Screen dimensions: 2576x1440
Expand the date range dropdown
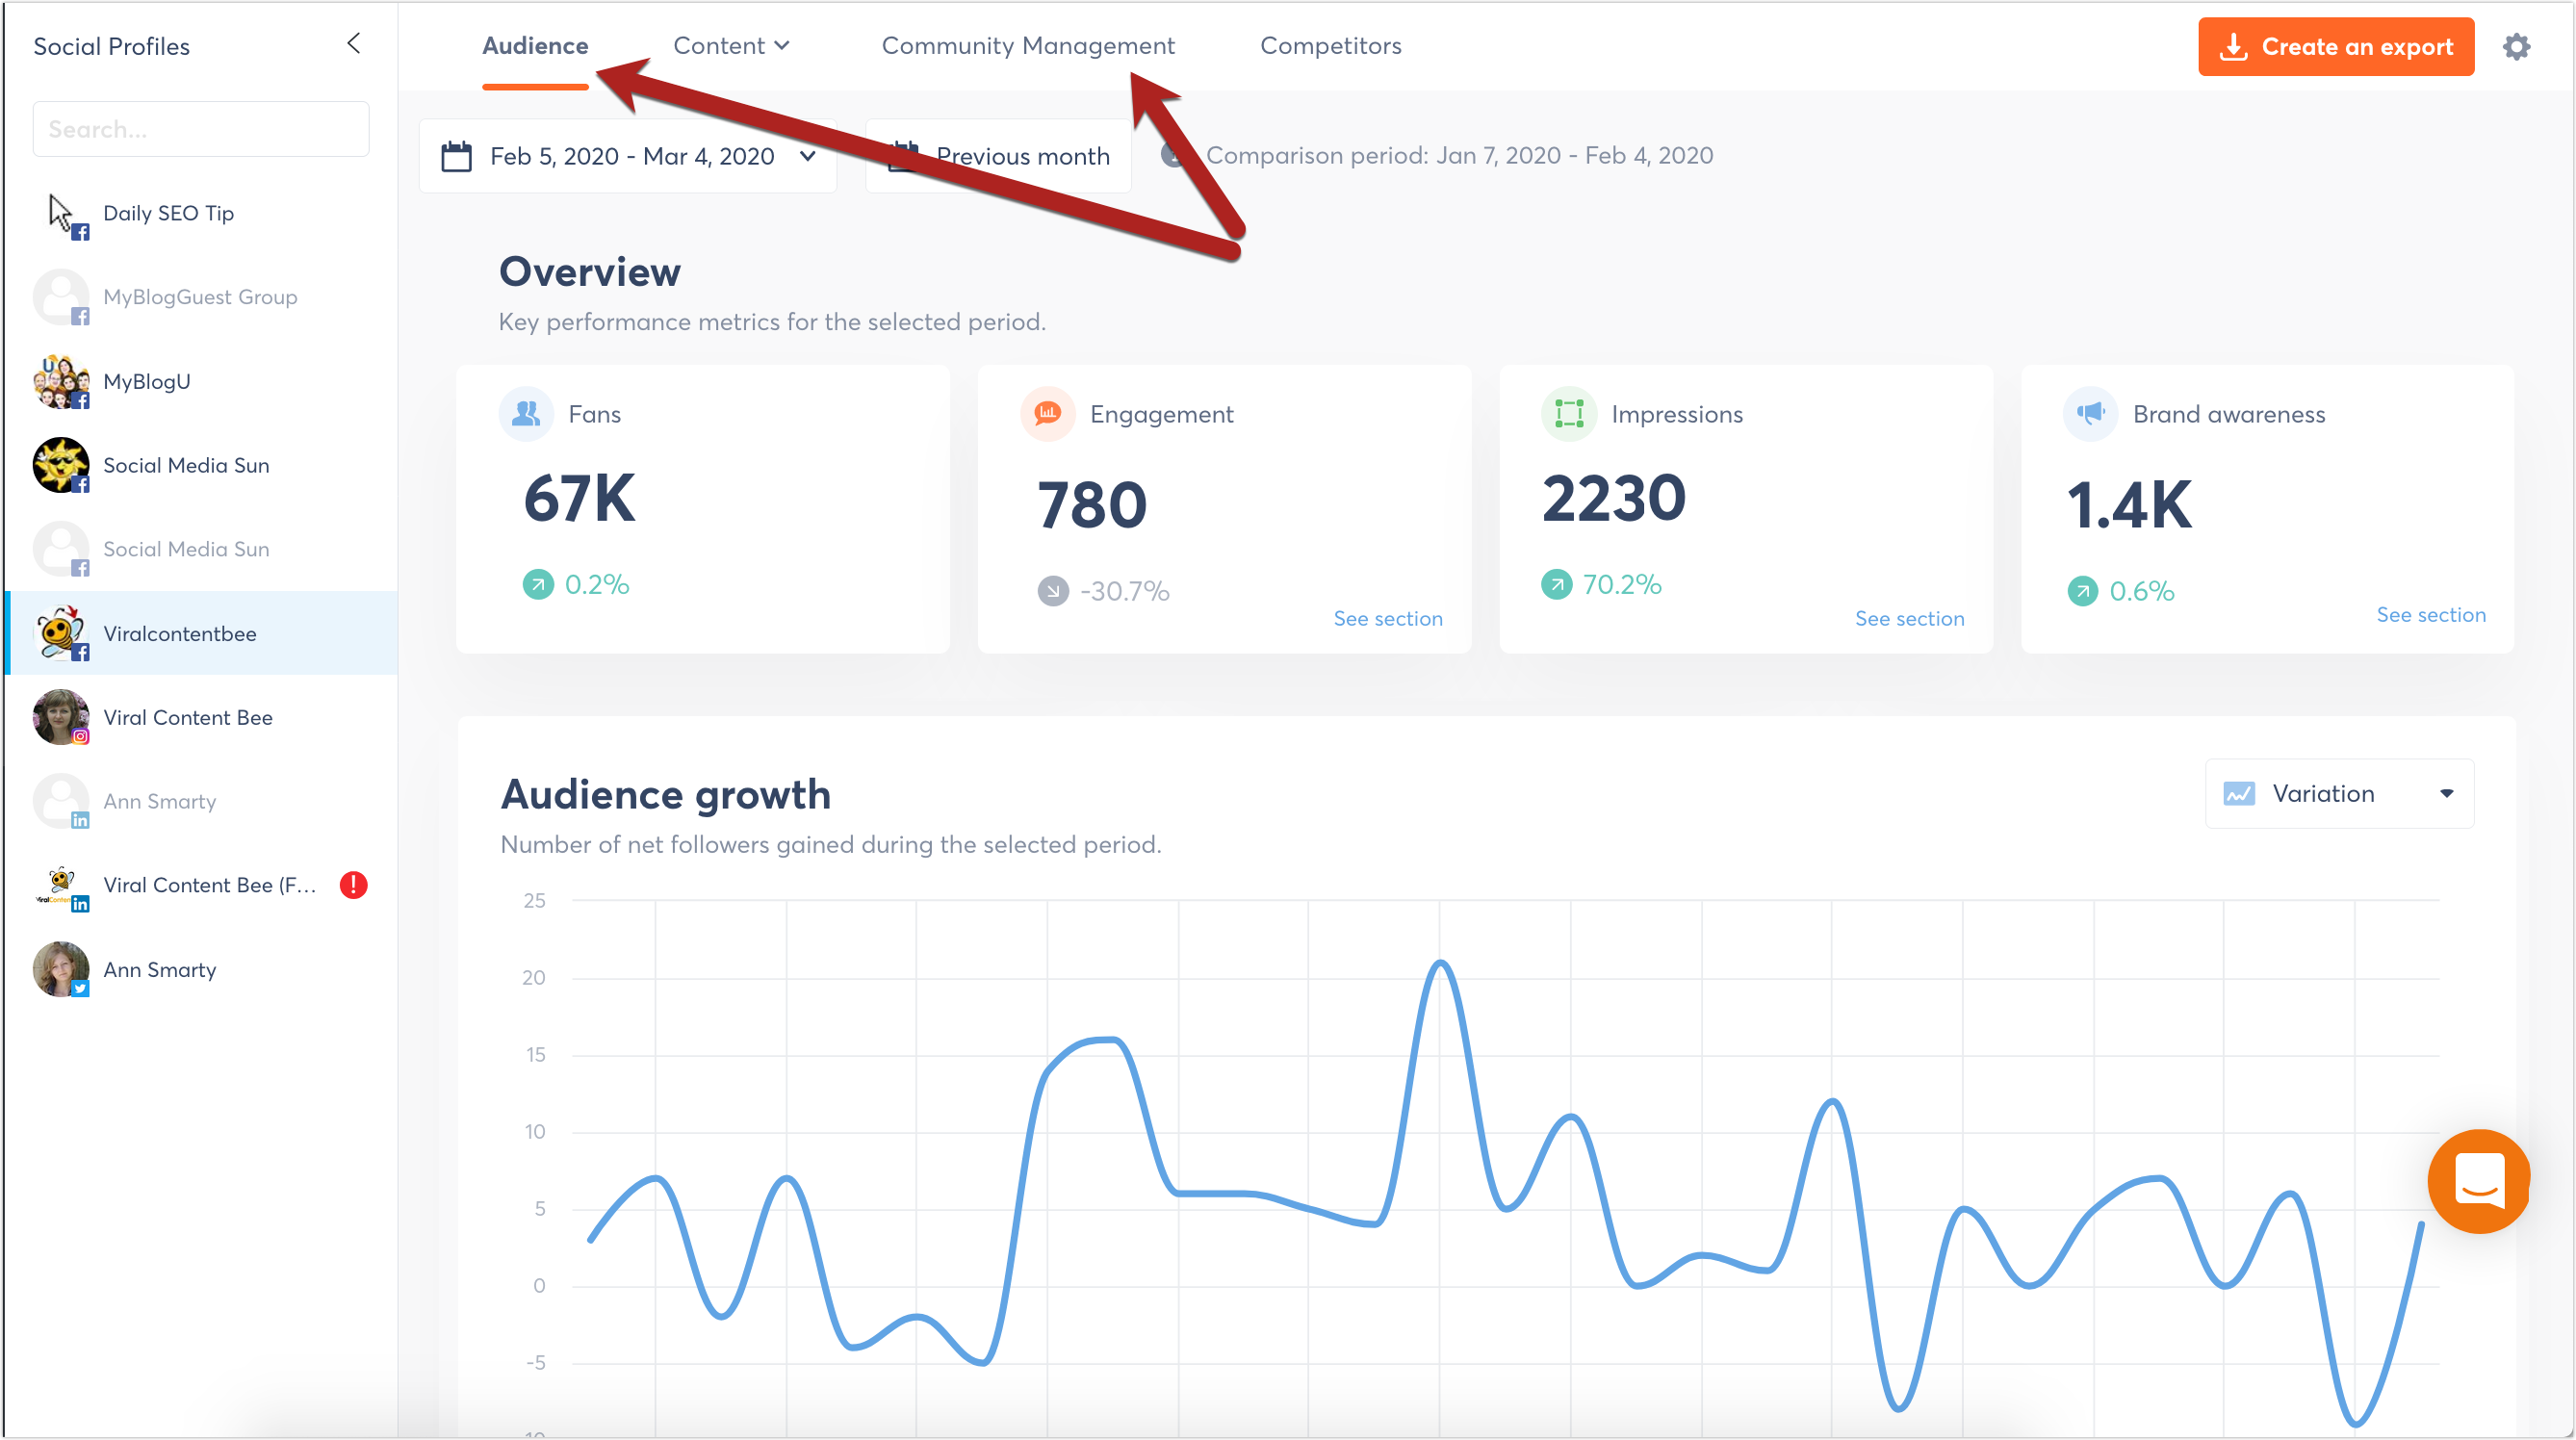(807, 157)
